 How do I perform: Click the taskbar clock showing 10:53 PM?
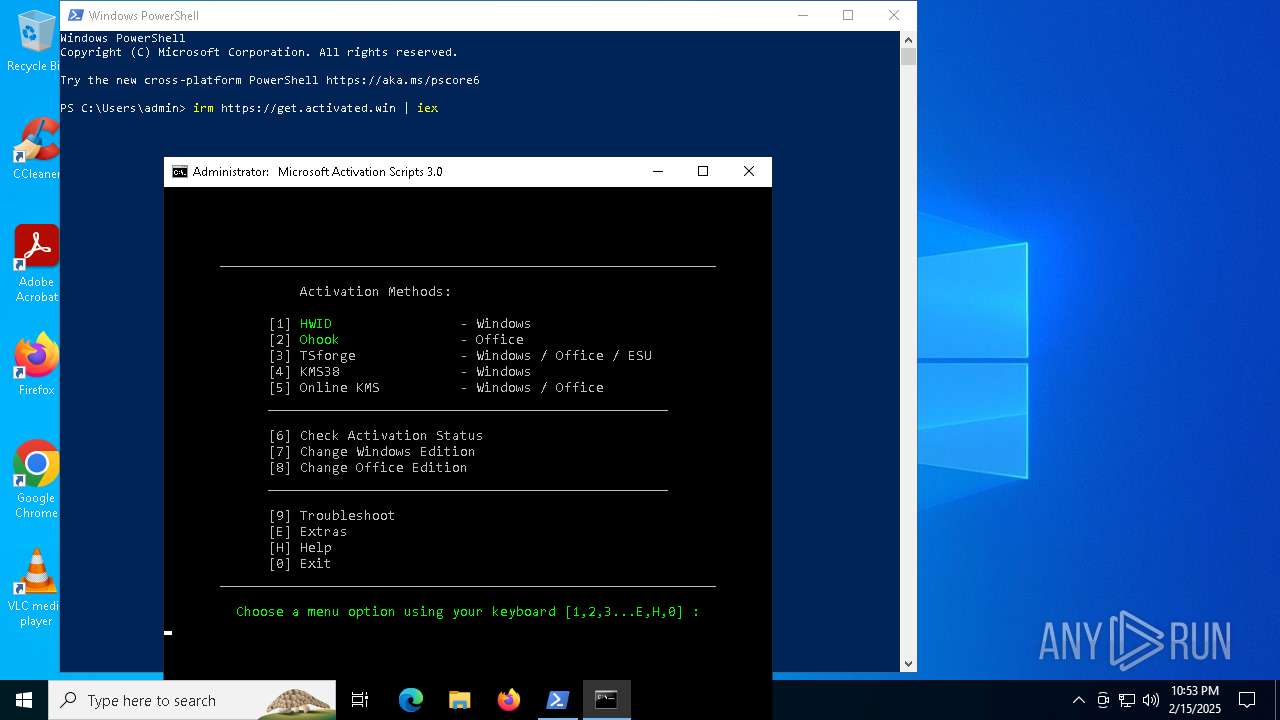[x=1195, y=700]
